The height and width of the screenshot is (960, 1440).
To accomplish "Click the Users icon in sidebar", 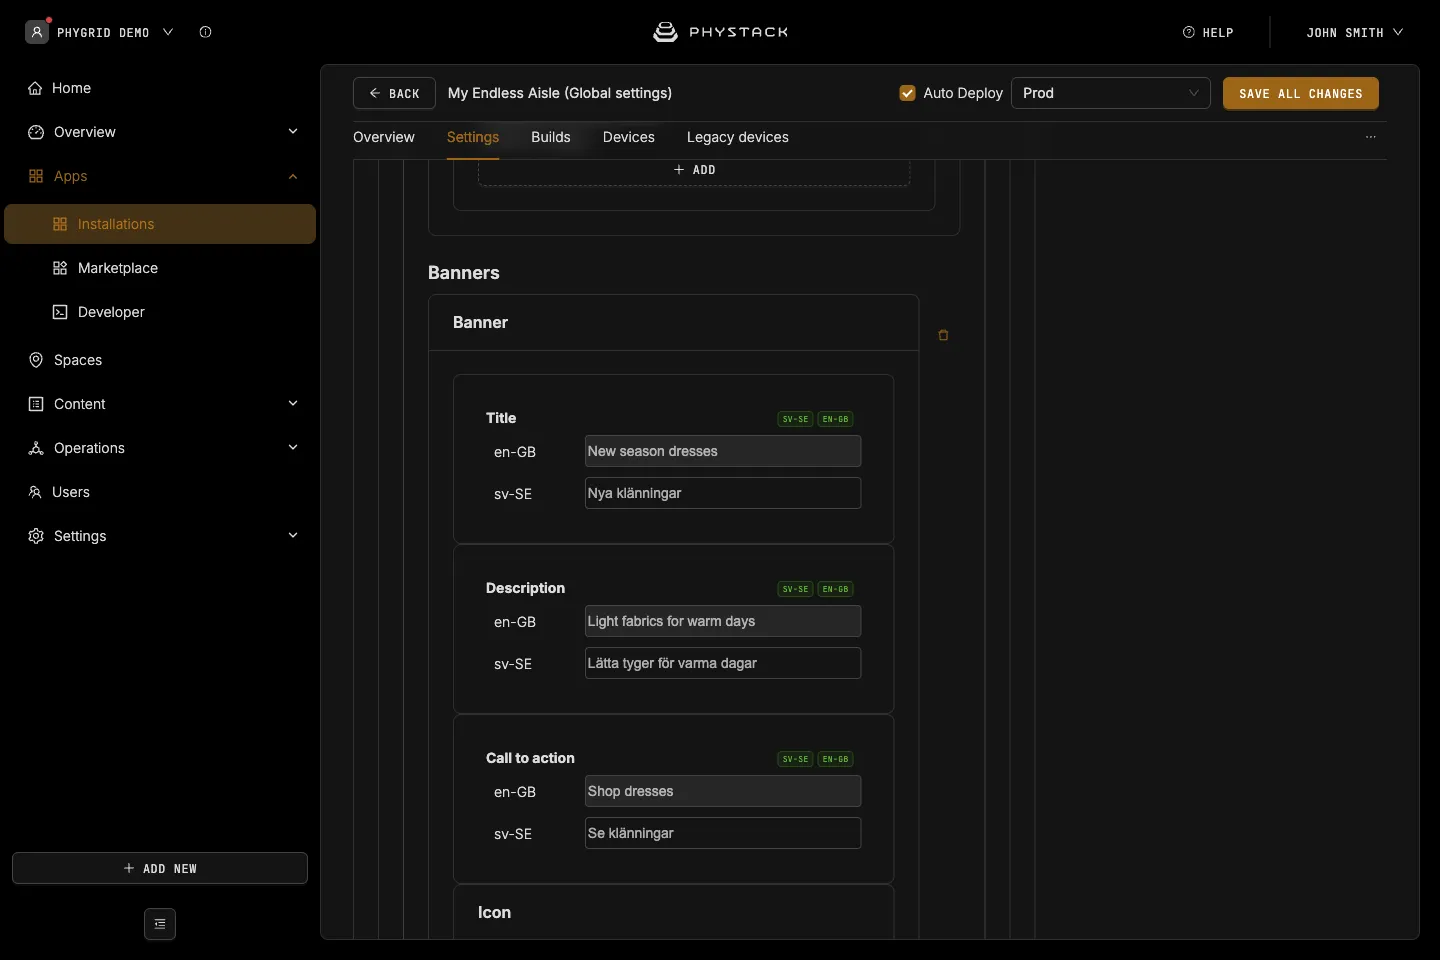I will point(35,492).
